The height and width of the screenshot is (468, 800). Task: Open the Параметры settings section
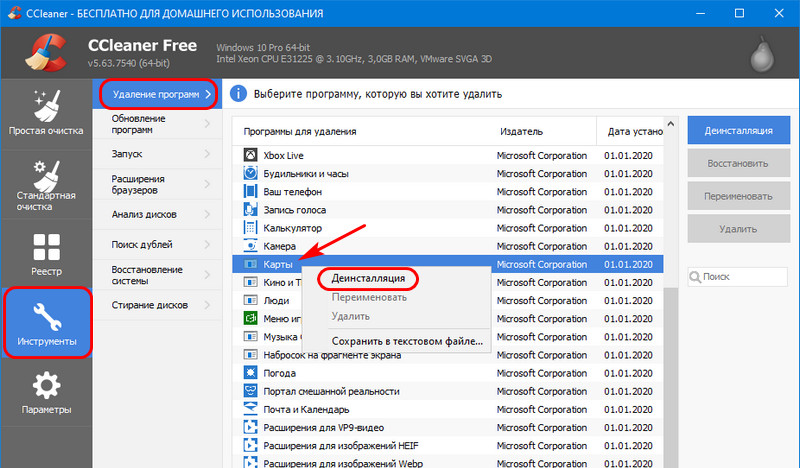[46, 392]
